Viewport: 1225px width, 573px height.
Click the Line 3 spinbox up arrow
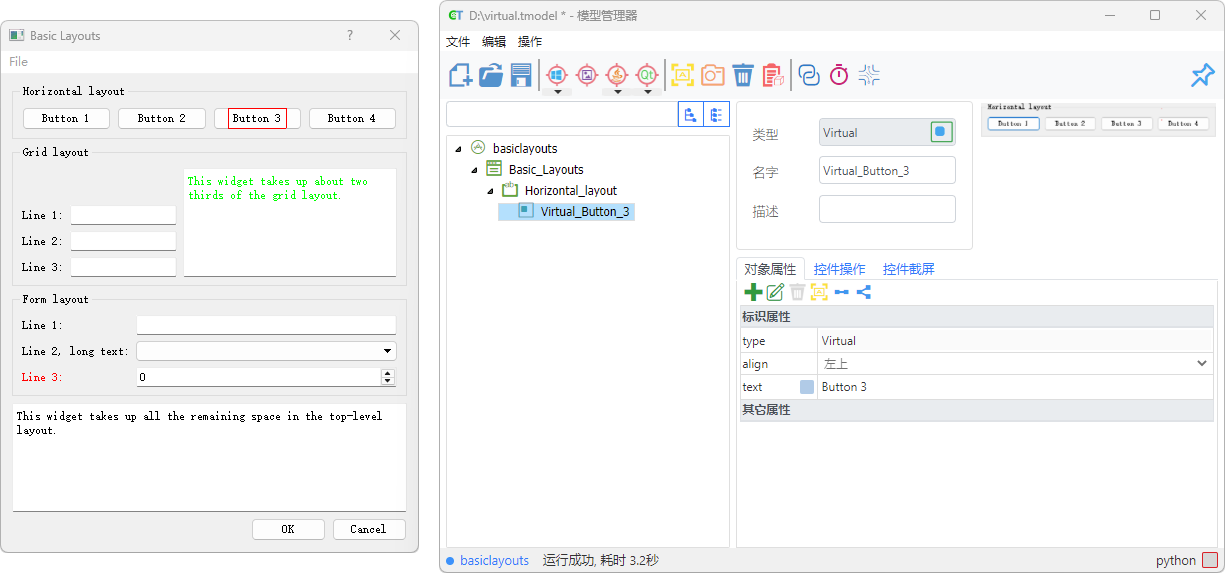388,373
